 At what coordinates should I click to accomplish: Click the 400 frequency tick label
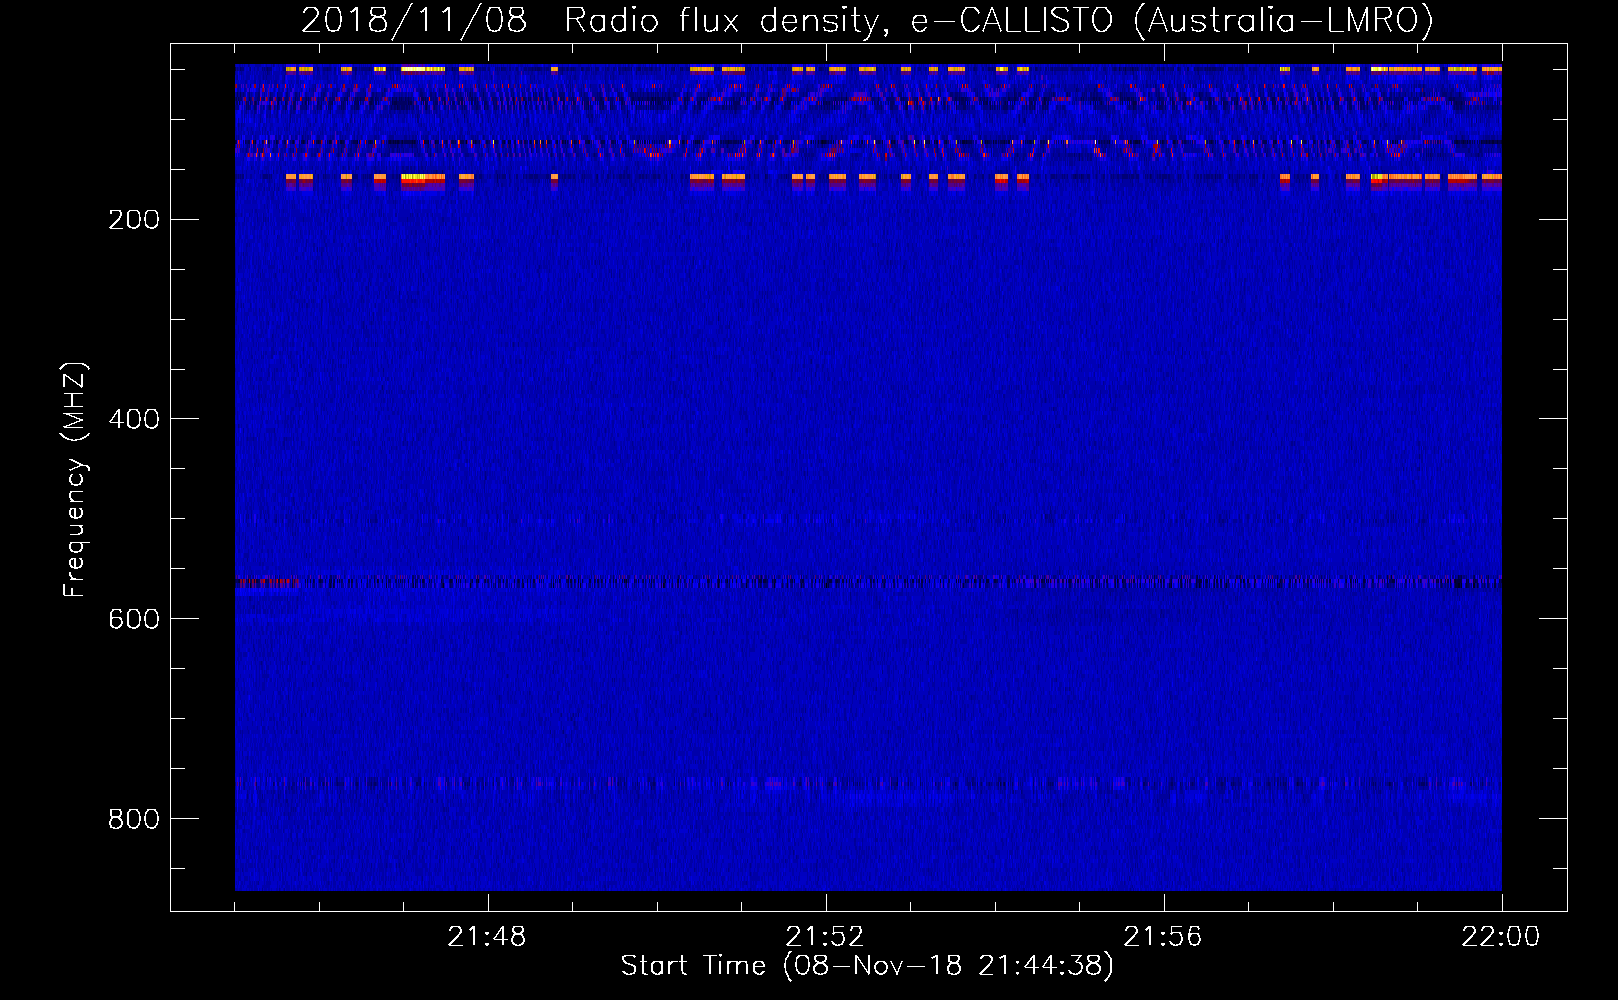click(x=134, y=420)
